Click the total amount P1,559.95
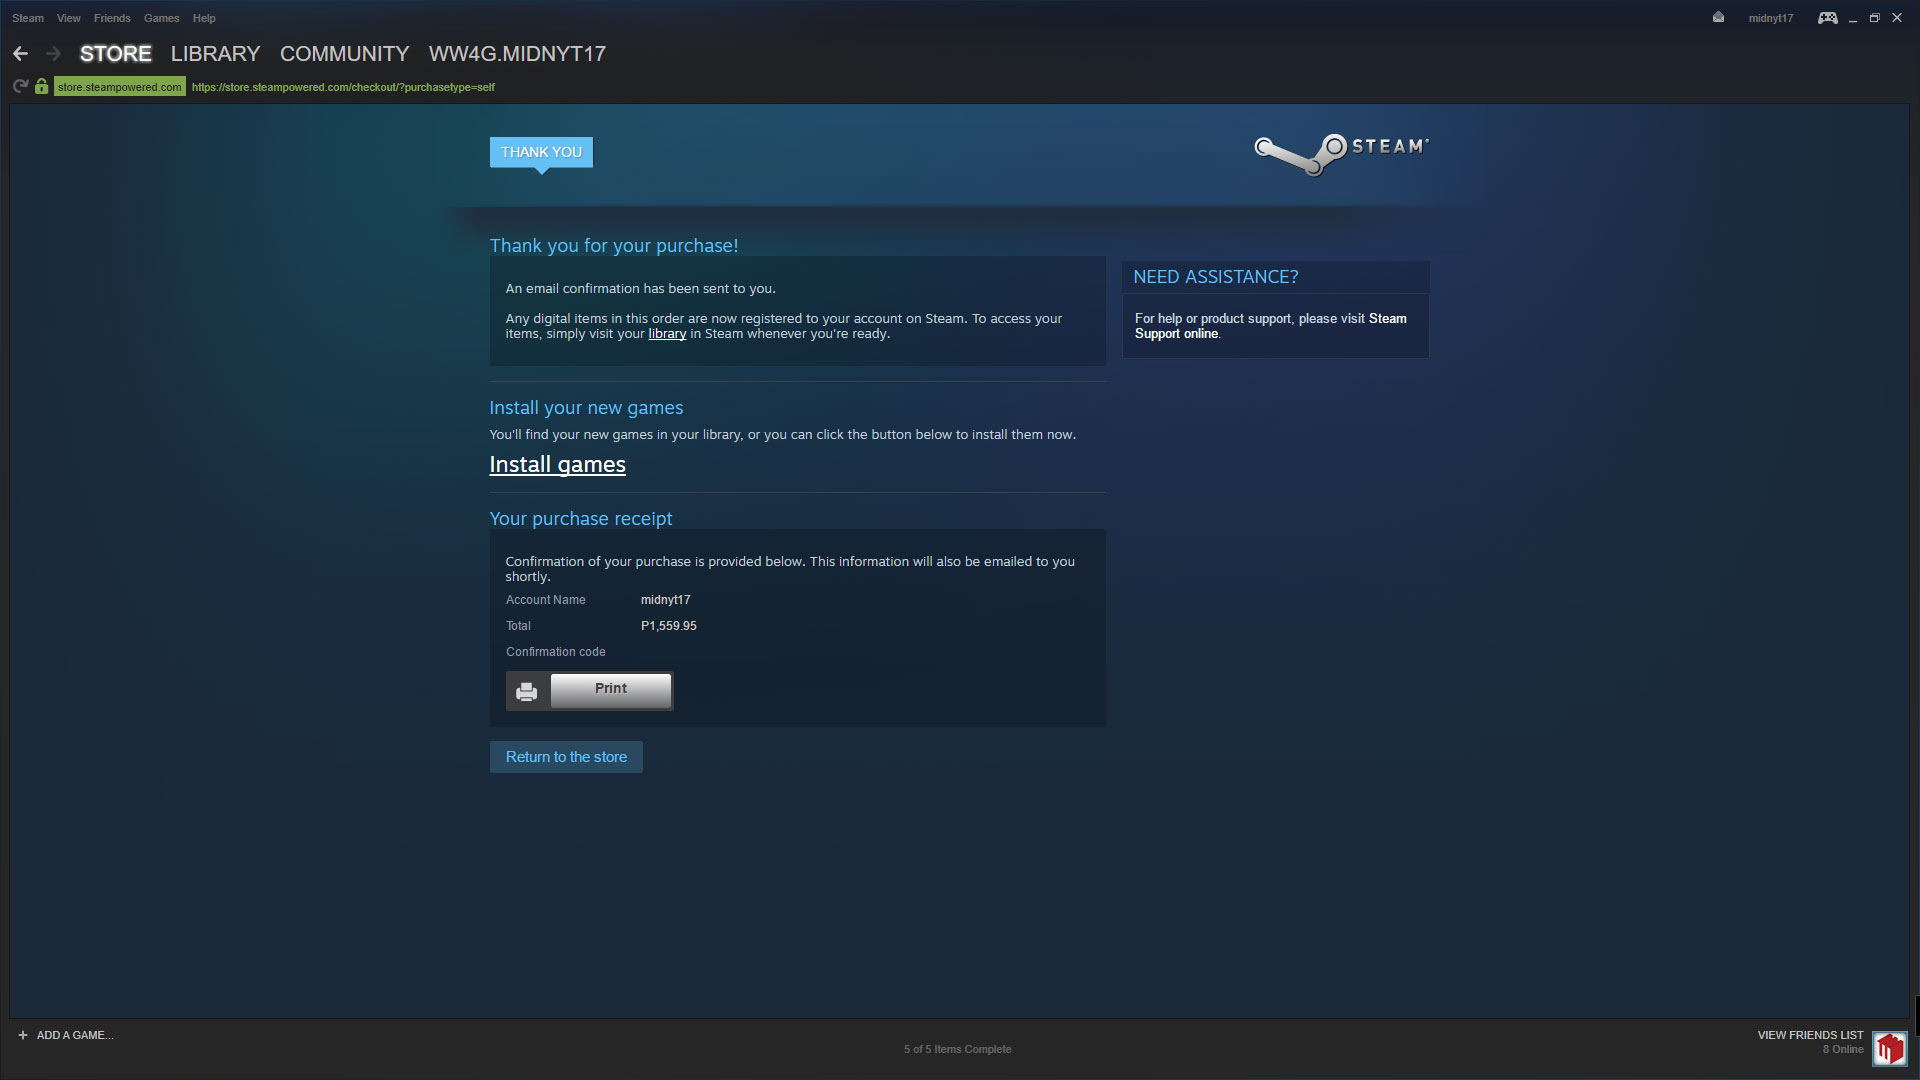The height and width of the screenshot is (1080, 1920). [x=669, y=626]
